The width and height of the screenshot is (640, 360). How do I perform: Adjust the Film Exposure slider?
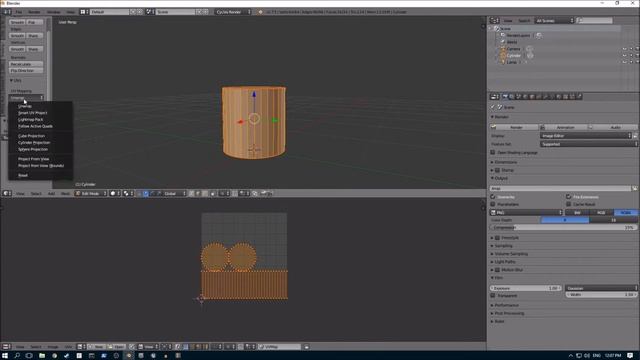pyautogui.click(x=526, y=288)
